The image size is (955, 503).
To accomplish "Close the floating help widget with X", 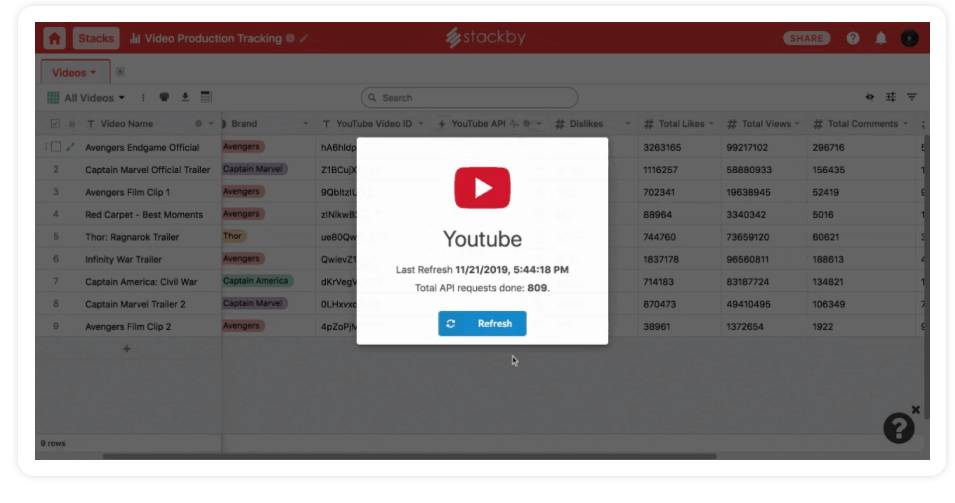I will coord(915,410).
